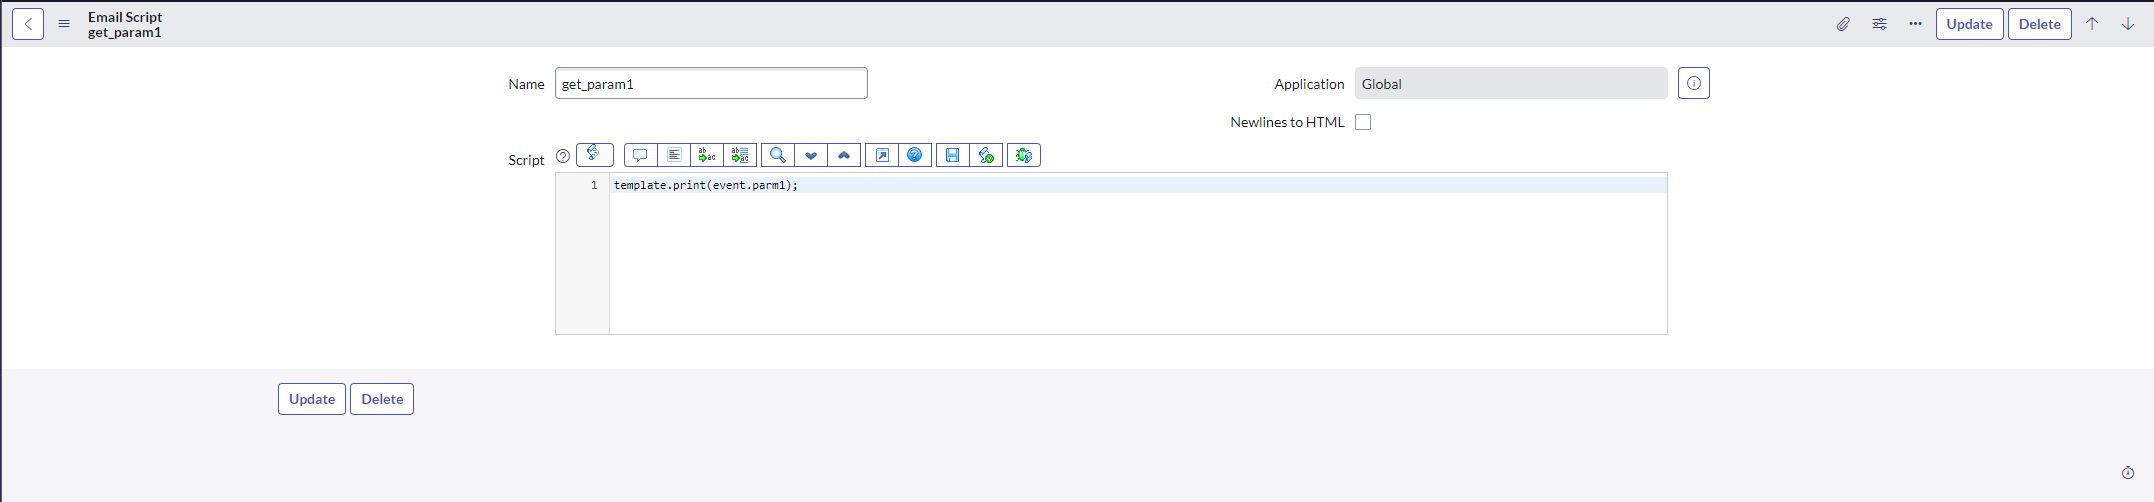Image resolution: width=2154 pixels, height=502 pixels.
Task: Toggle the syntax editor script icon
Action: (594, 154)
